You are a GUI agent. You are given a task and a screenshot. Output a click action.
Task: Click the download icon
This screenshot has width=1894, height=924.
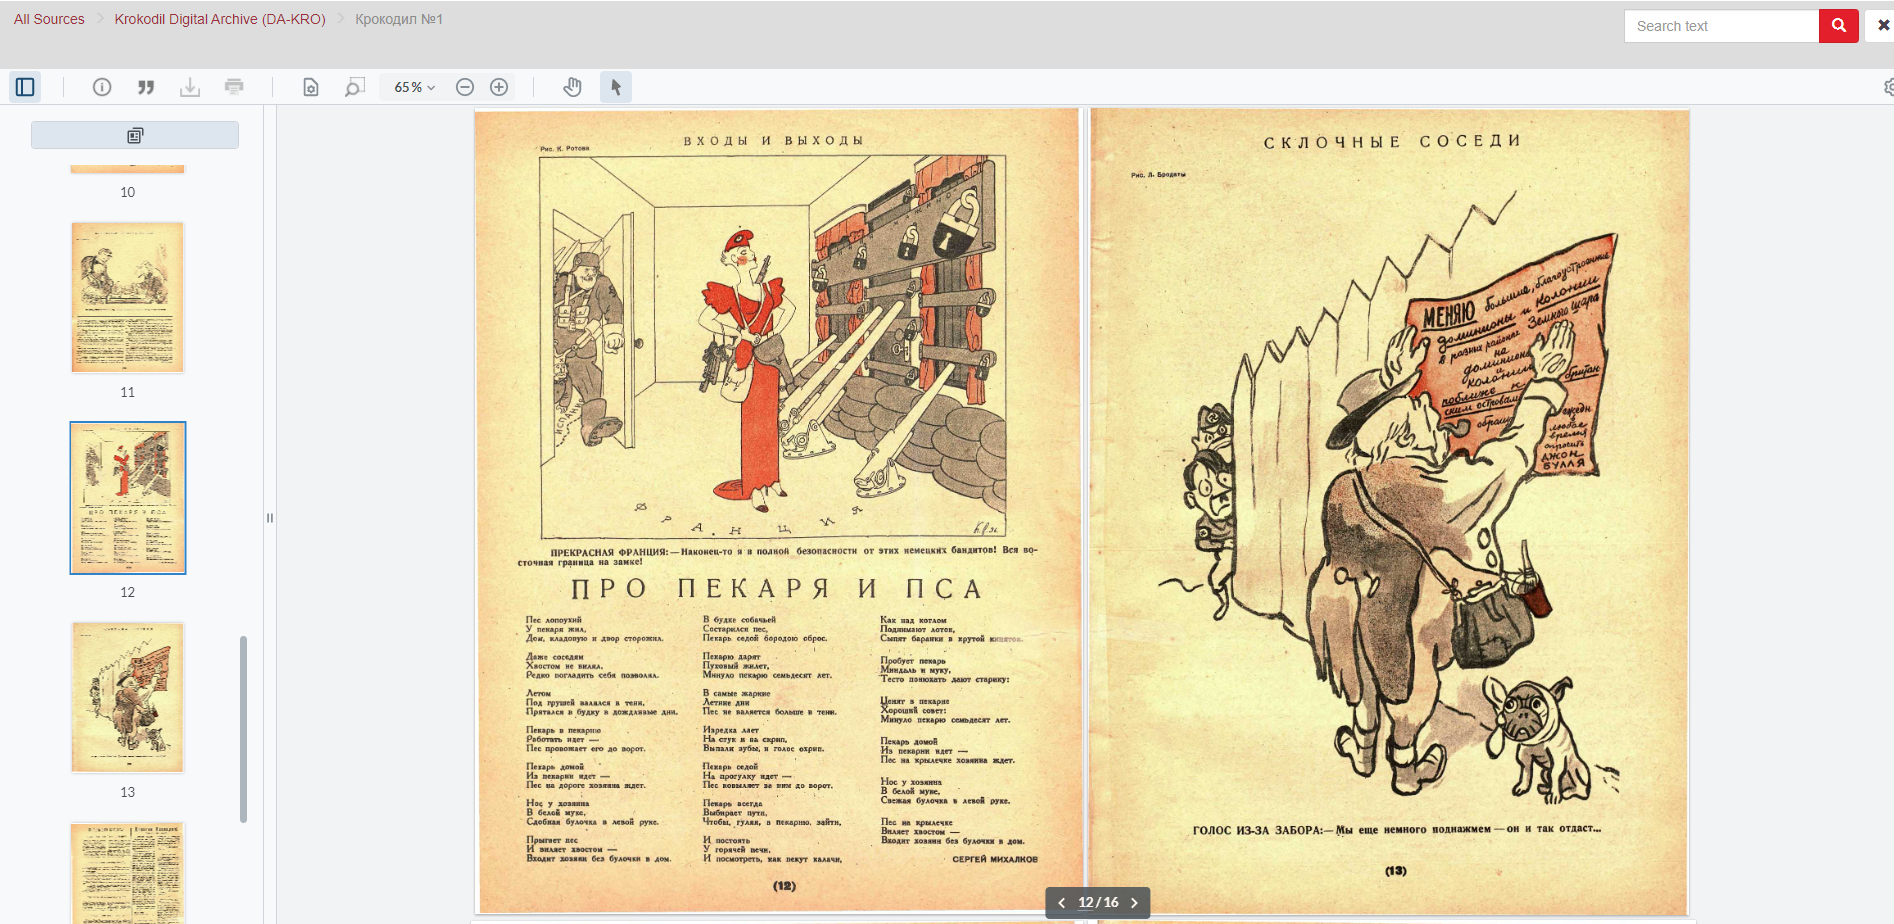click(190, 87)
